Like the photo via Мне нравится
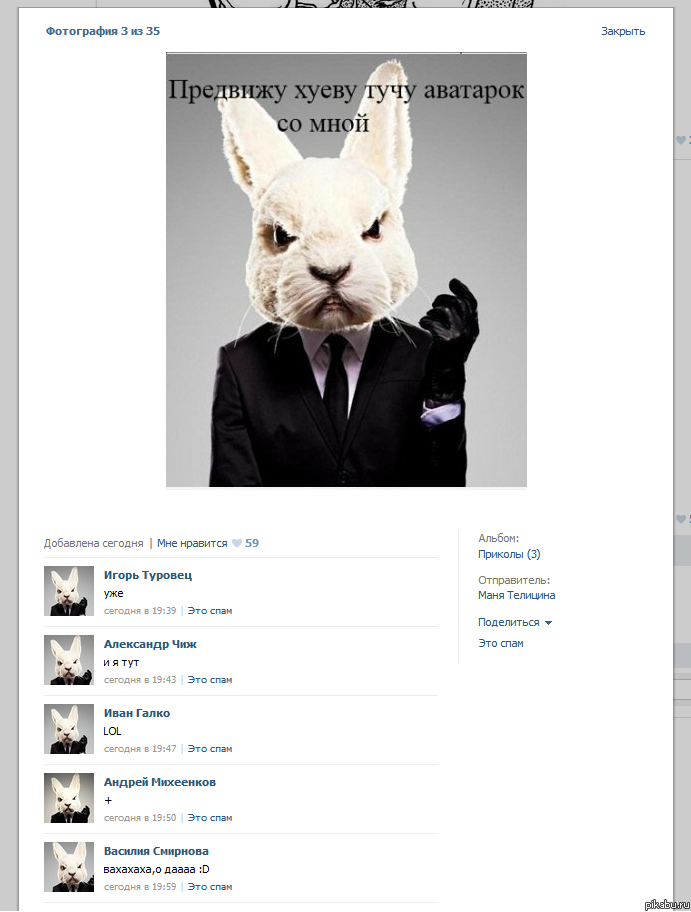Viewport: 691px width, 912px height. point(192,544)
